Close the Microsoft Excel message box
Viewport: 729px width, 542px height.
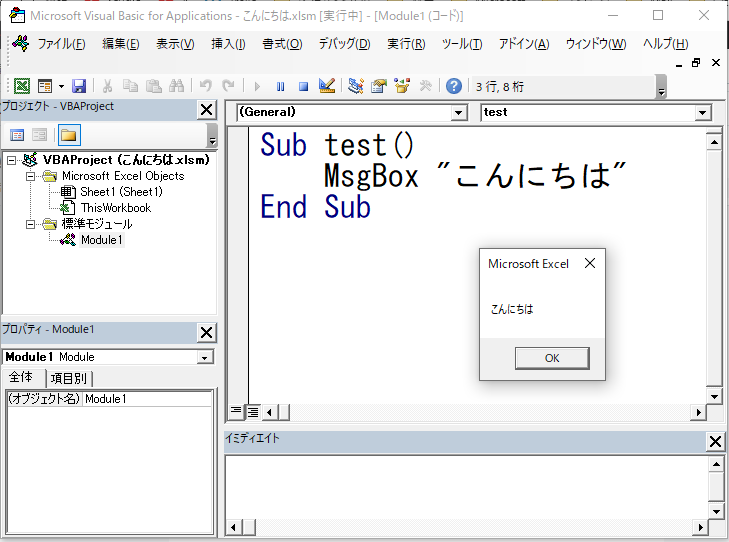pos(590,264)
